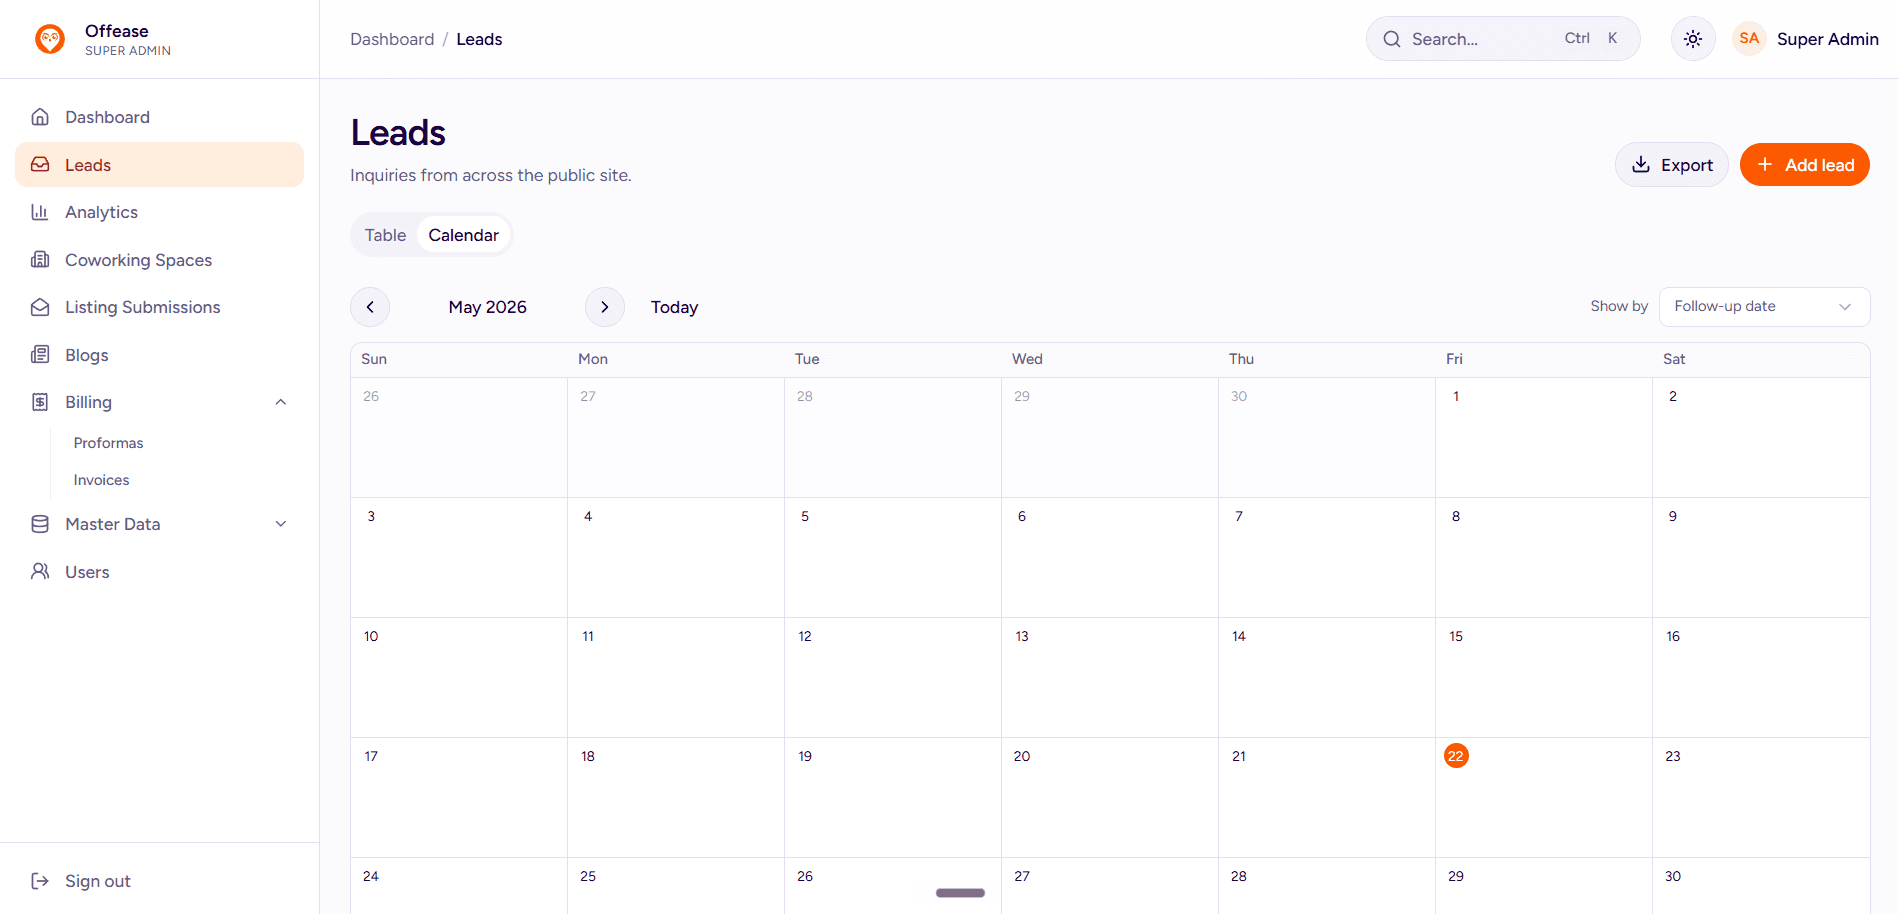Click the SA avatar badge
Screen dimensions: 1898x914
point(1749,39)
